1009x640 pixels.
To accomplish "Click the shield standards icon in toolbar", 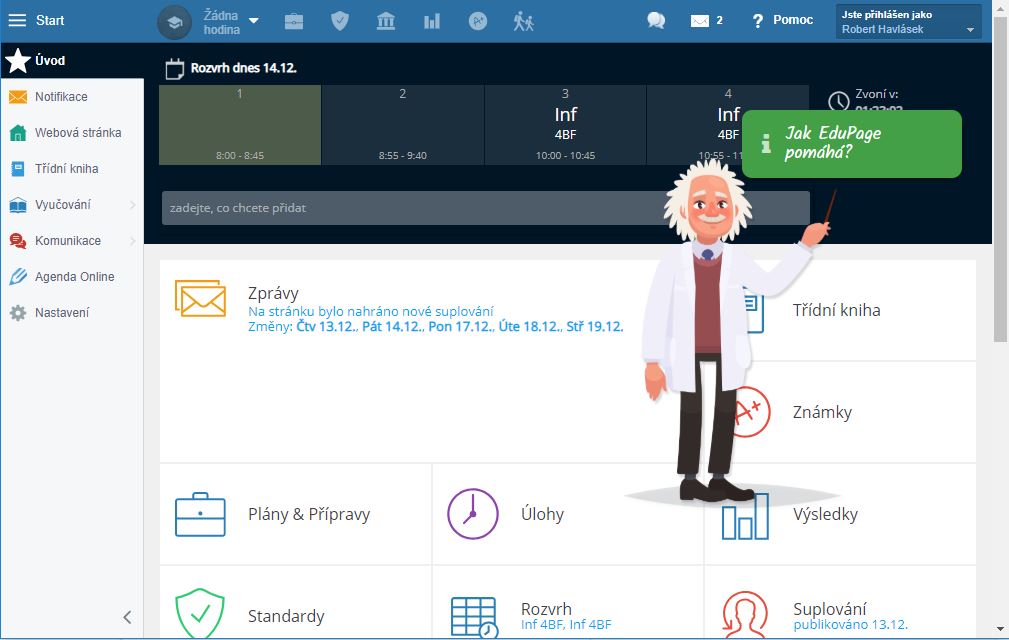I will (340, 21).
